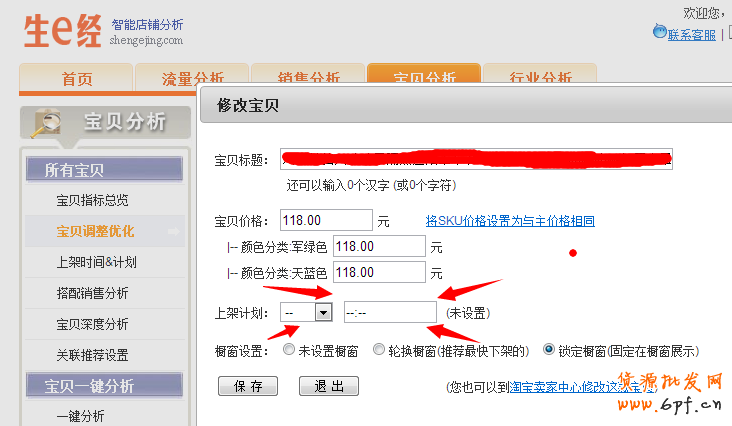Click the 生e经 logo
The width and height of the screenshot is (732, 426).
[x=62, y=30]
